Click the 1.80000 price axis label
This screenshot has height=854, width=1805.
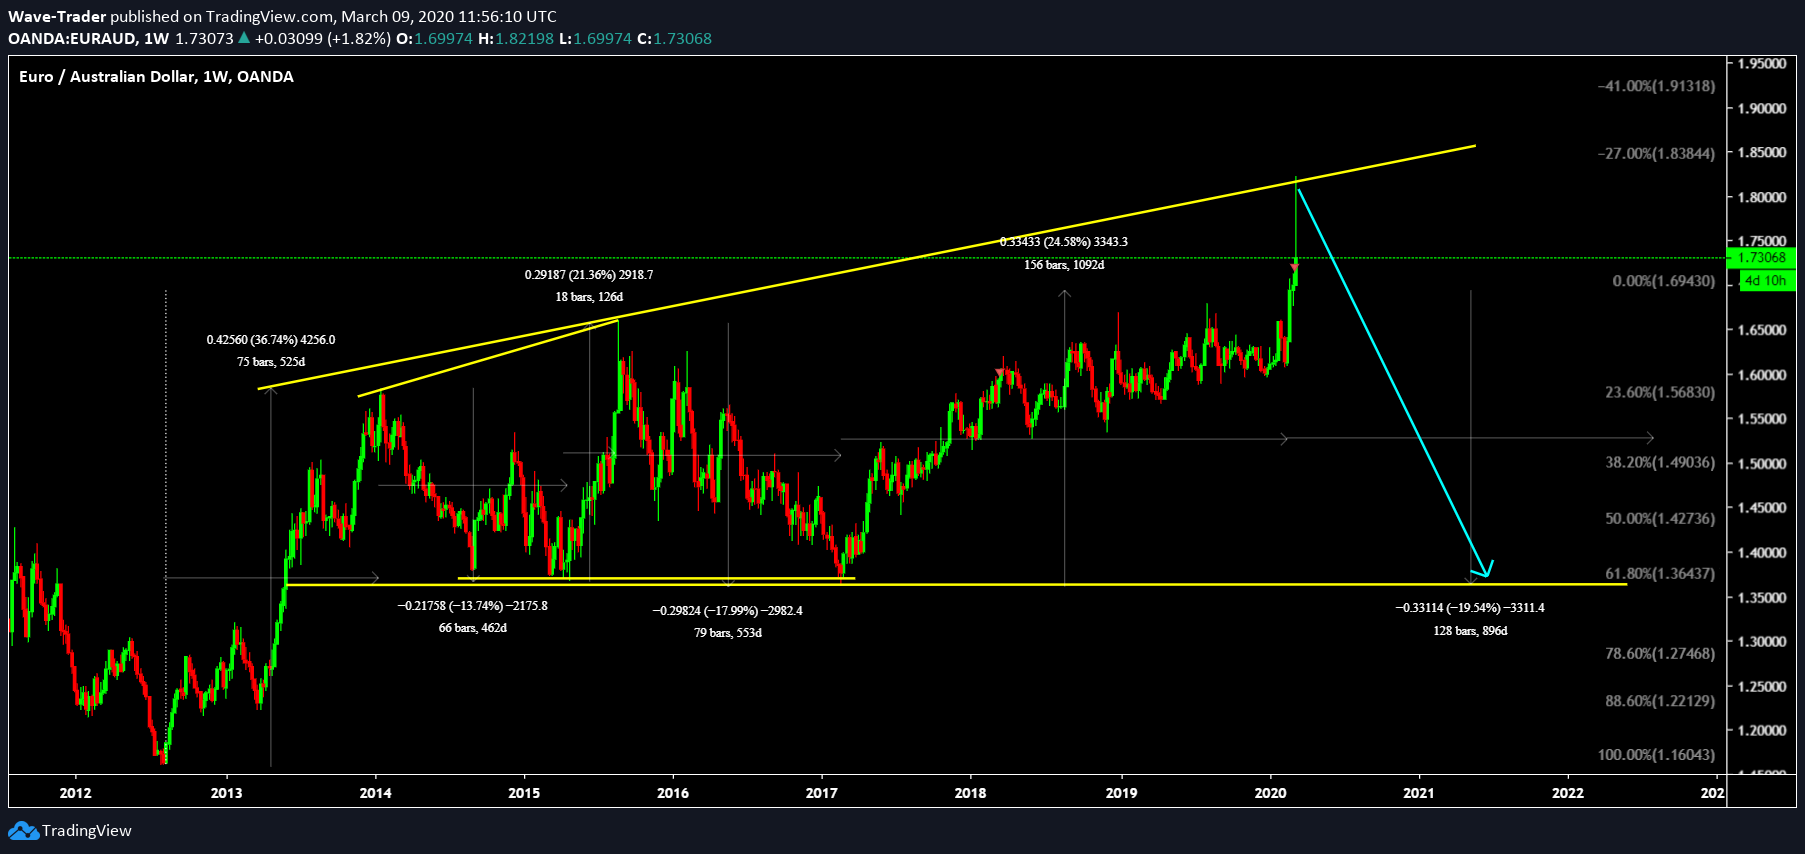(1761, 197)
